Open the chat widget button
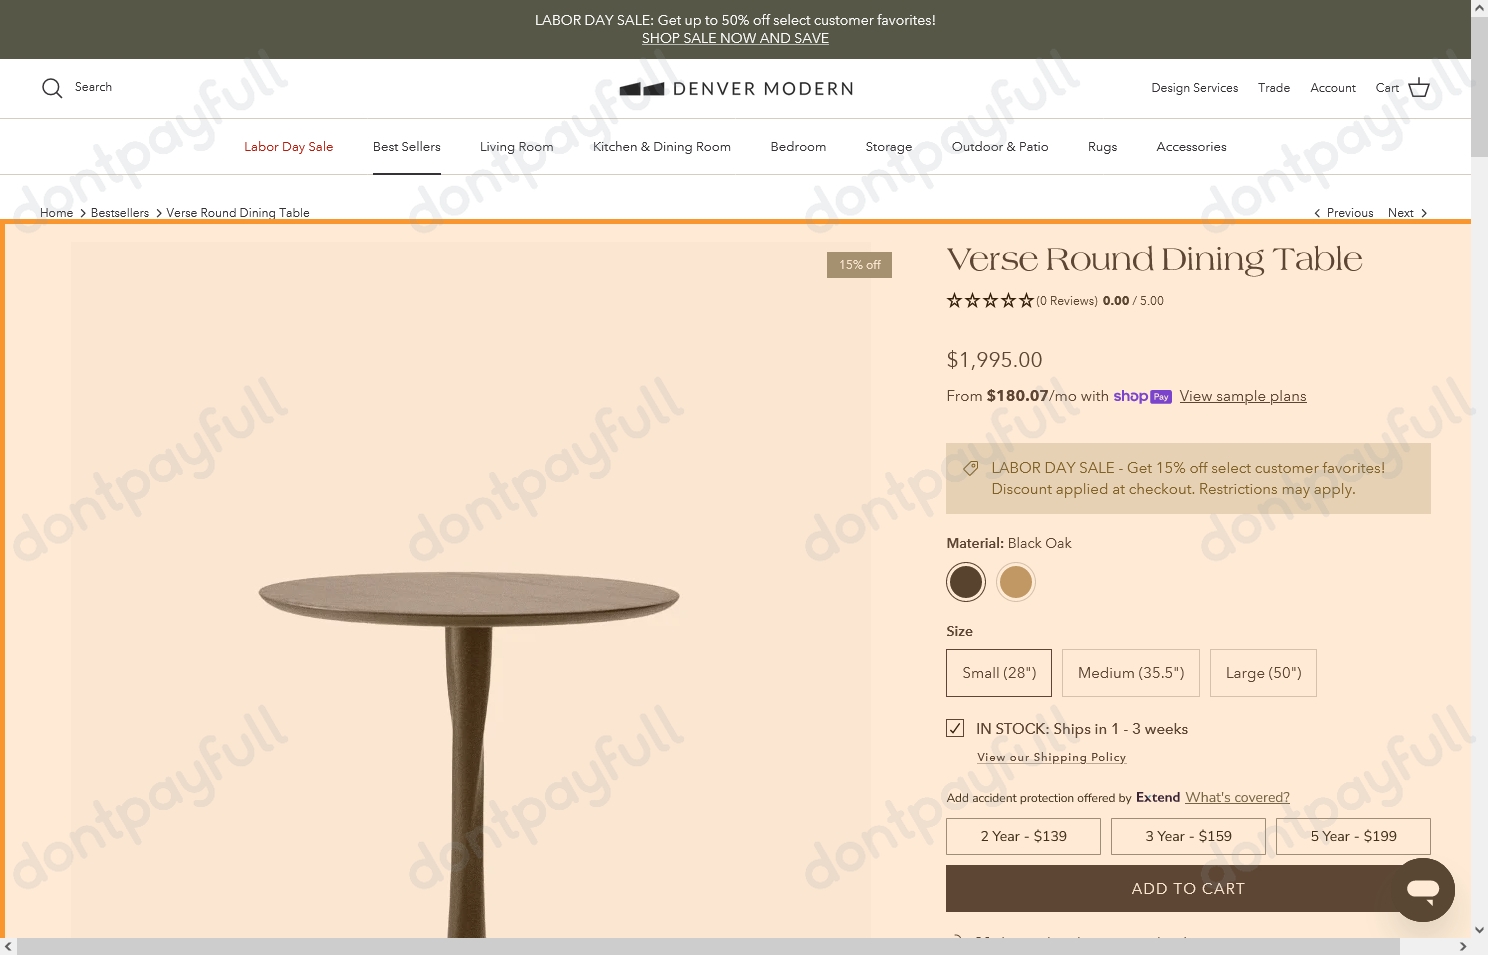 (1423, 889)
